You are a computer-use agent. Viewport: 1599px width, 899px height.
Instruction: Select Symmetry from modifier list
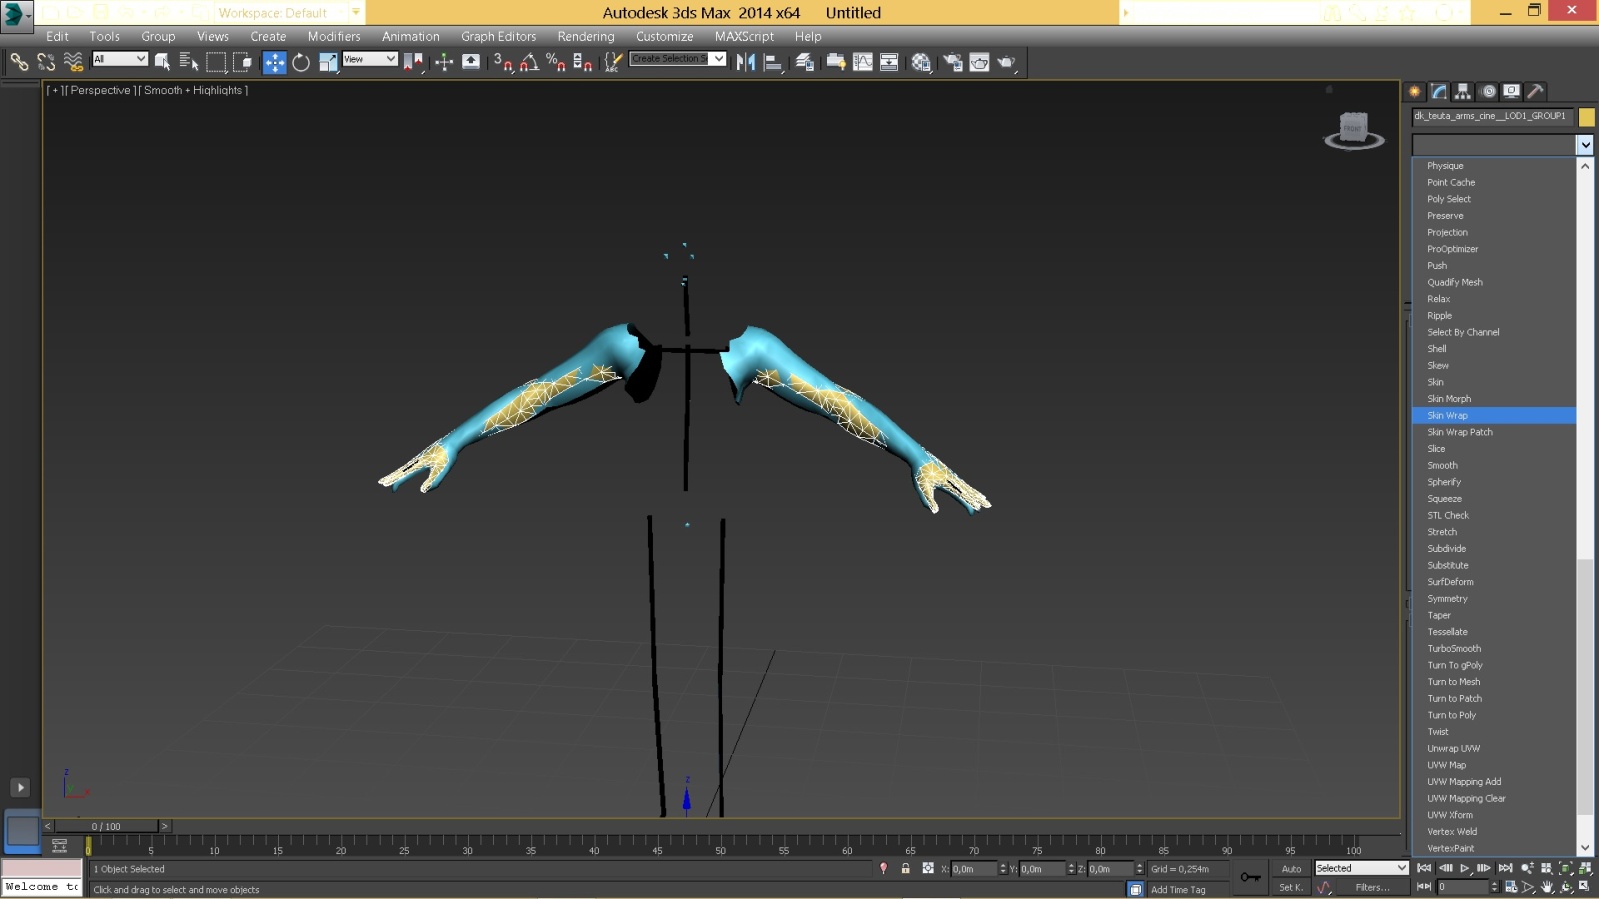[x=1494, y=598]
